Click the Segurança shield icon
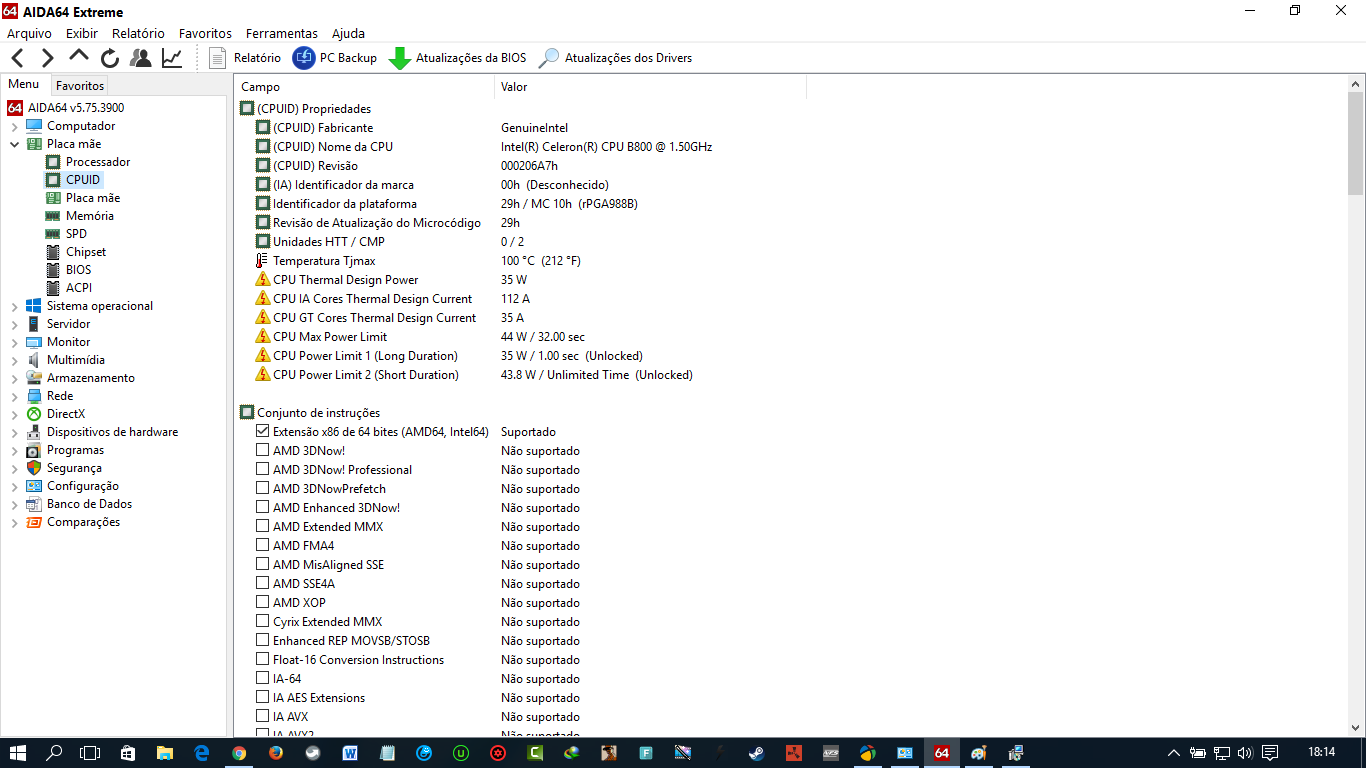 (x=34, y=468)
